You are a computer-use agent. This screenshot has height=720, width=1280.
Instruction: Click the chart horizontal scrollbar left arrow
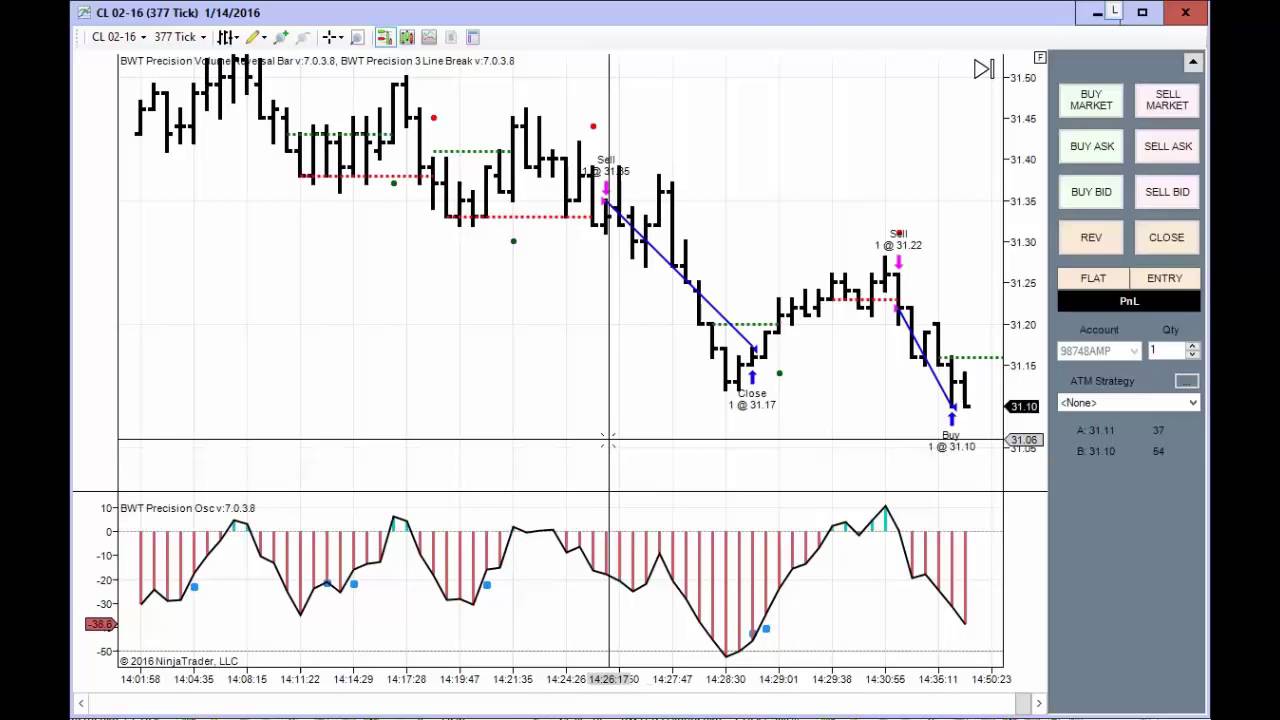point(81,704)
